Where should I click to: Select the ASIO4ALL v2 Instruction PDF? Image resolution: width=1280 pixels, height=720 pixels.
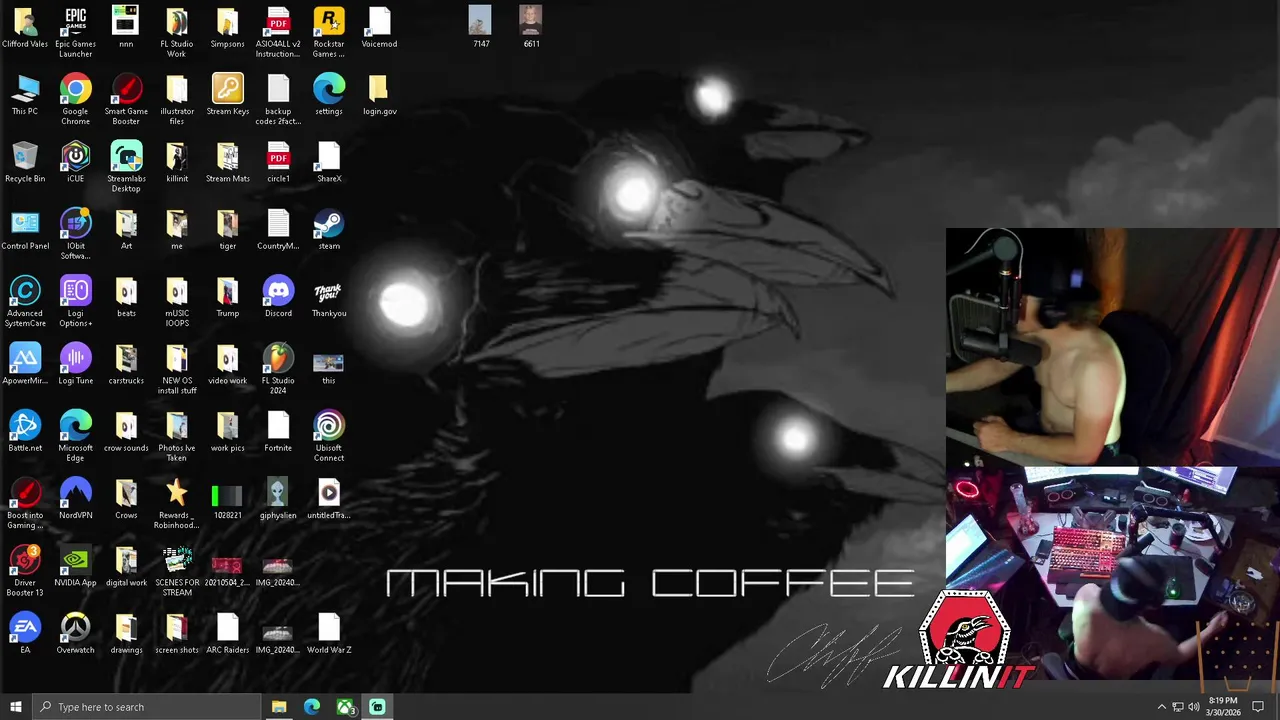[x=278, y=22]
